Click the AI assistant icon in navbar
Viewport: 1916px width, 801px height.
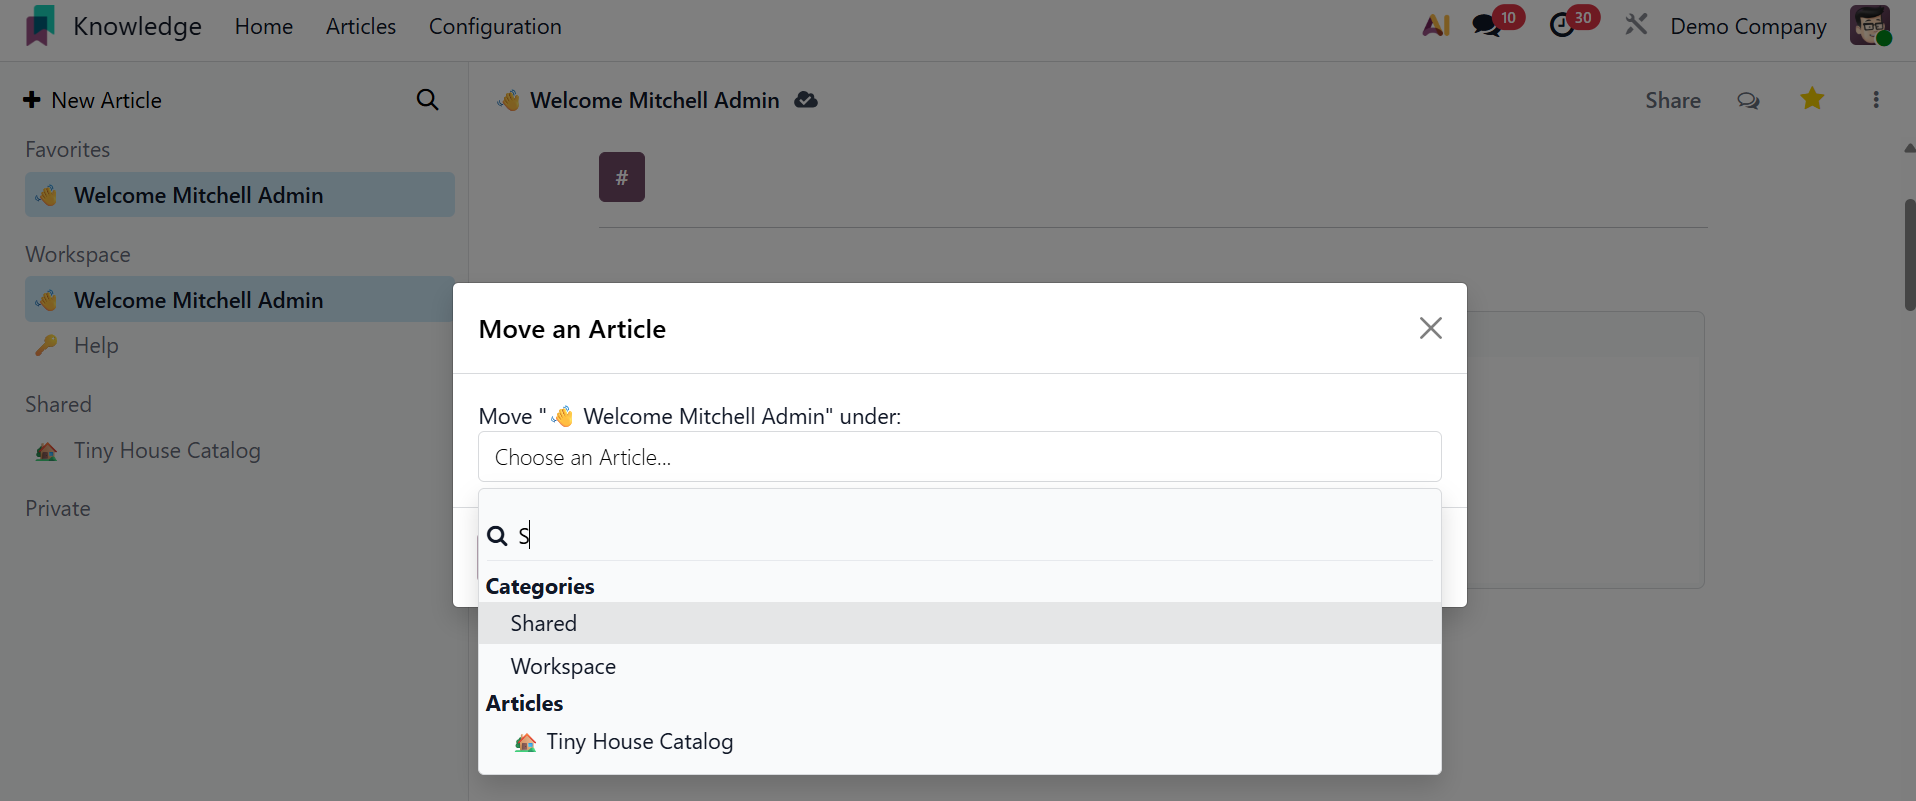click(1436, 26)
